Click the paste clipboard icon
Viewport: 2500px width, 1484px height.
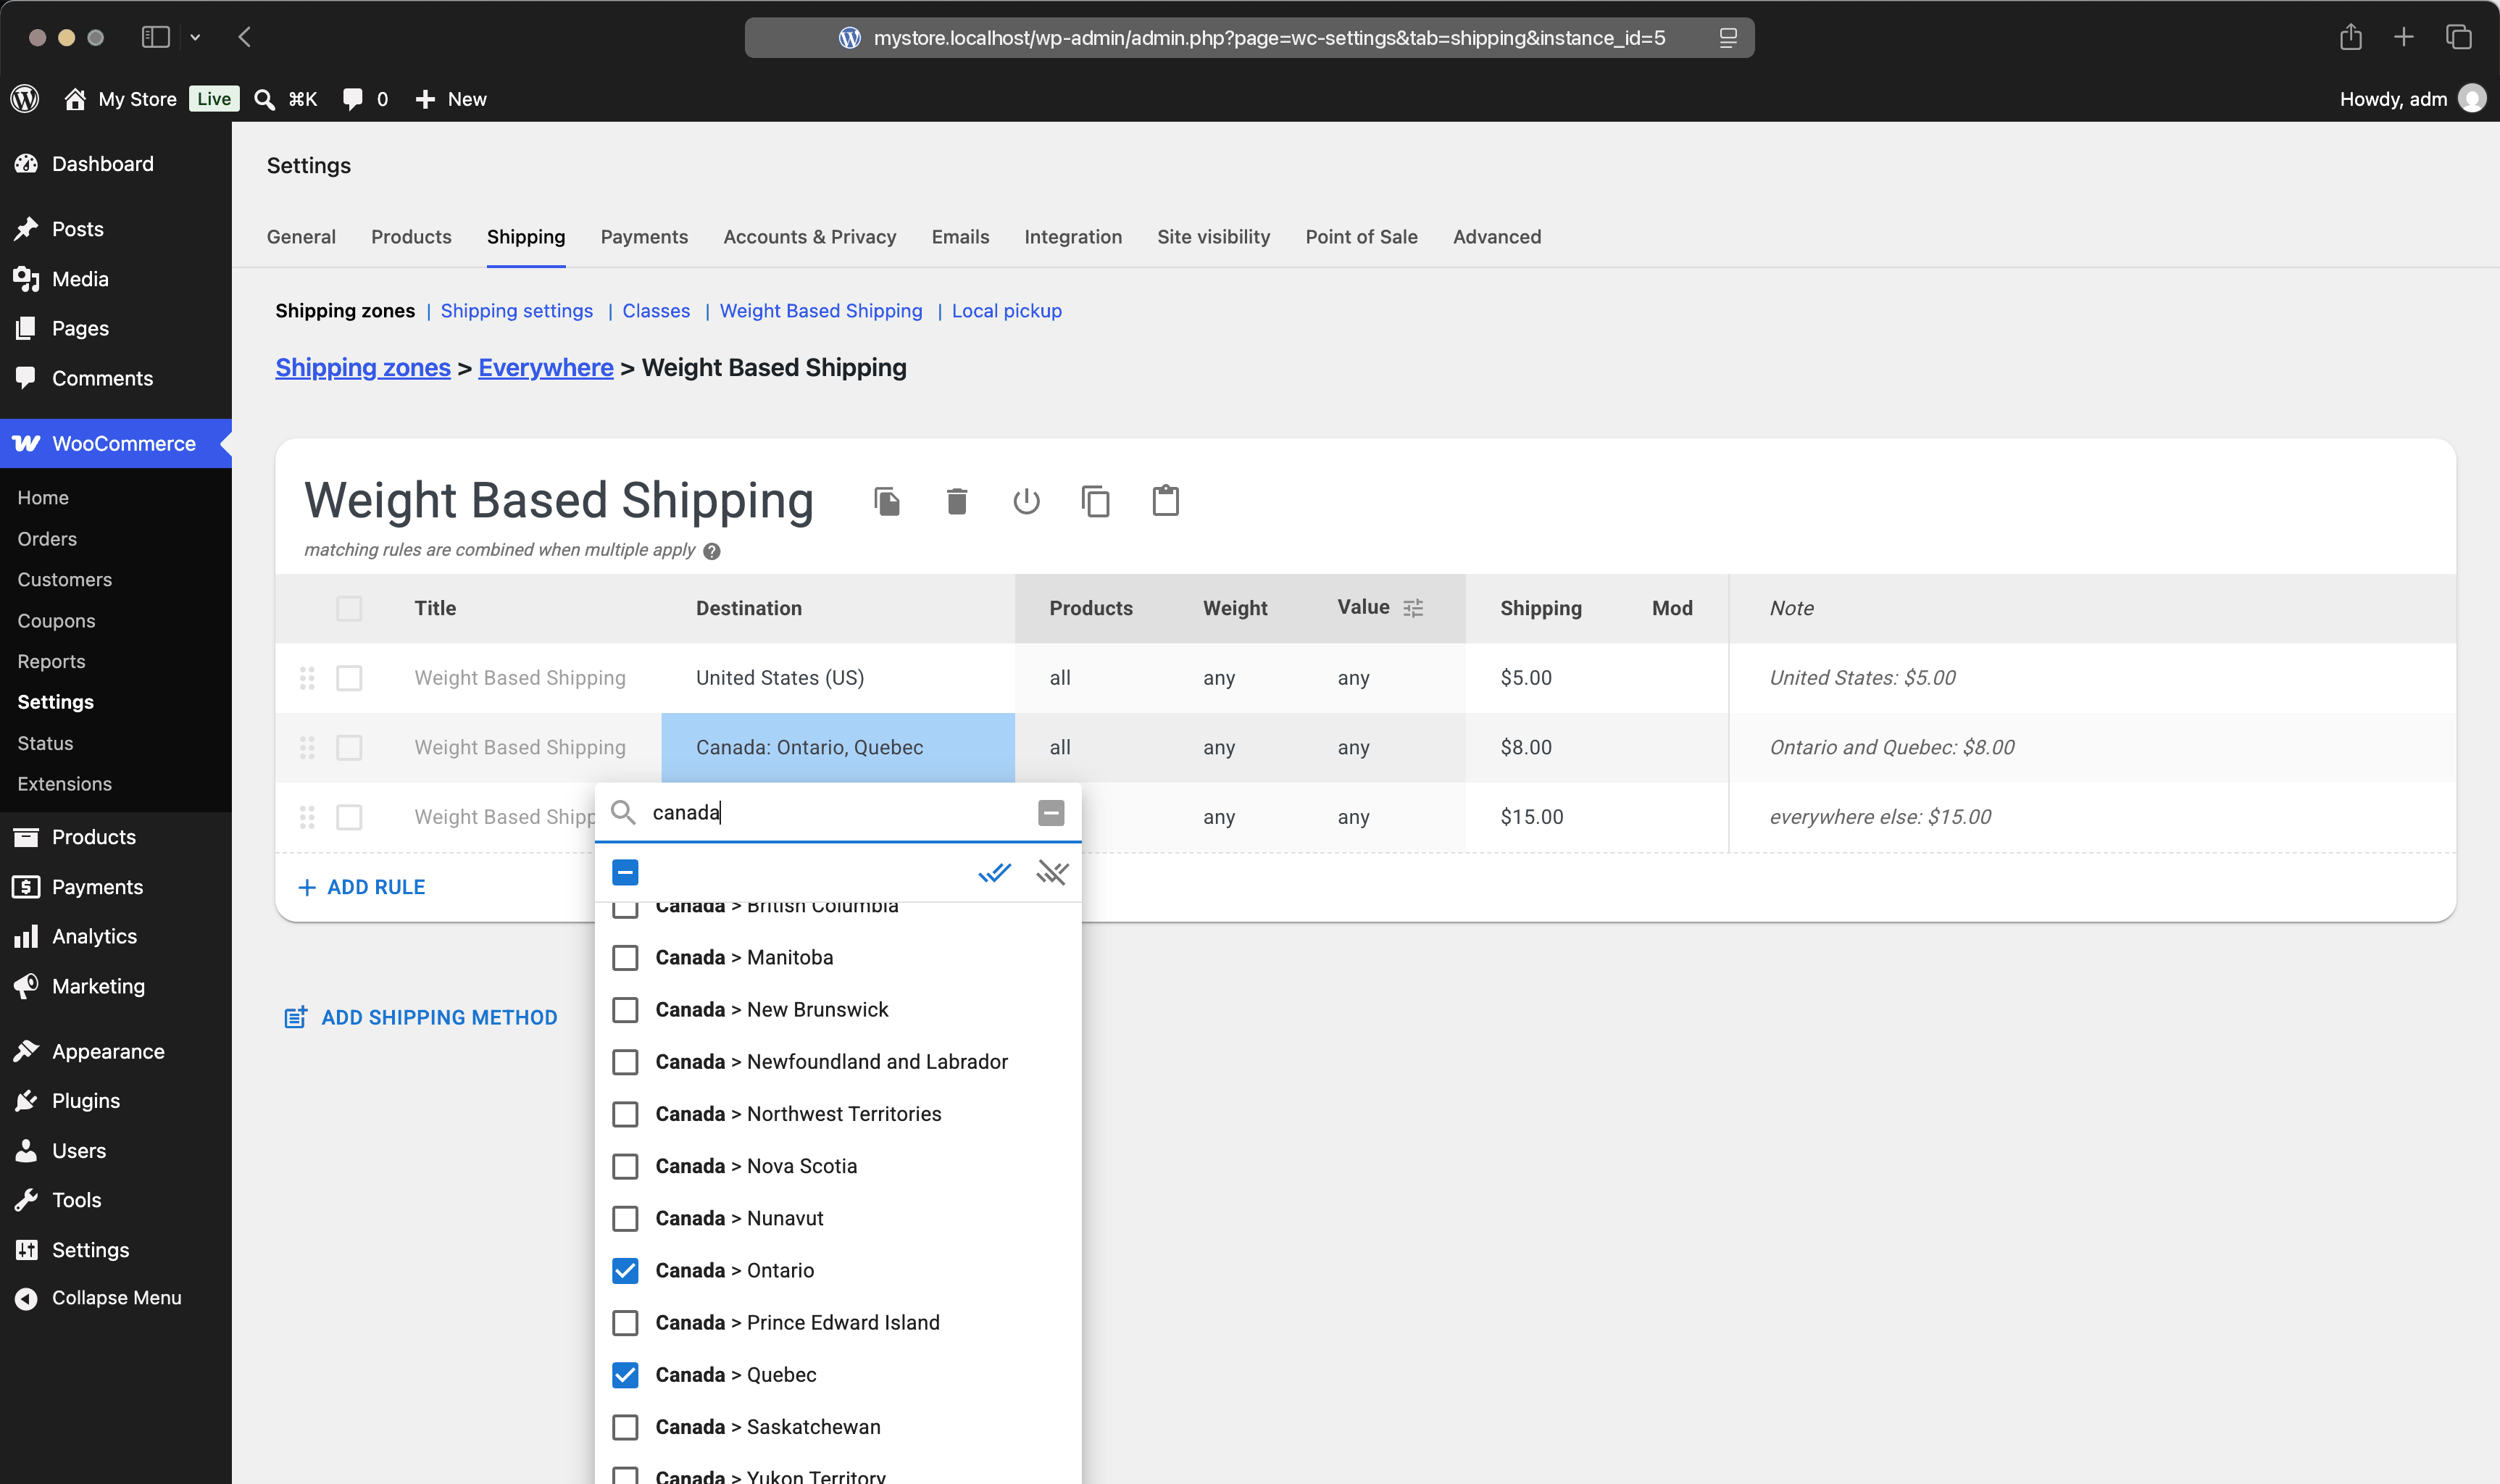[x=1166, y=501]
